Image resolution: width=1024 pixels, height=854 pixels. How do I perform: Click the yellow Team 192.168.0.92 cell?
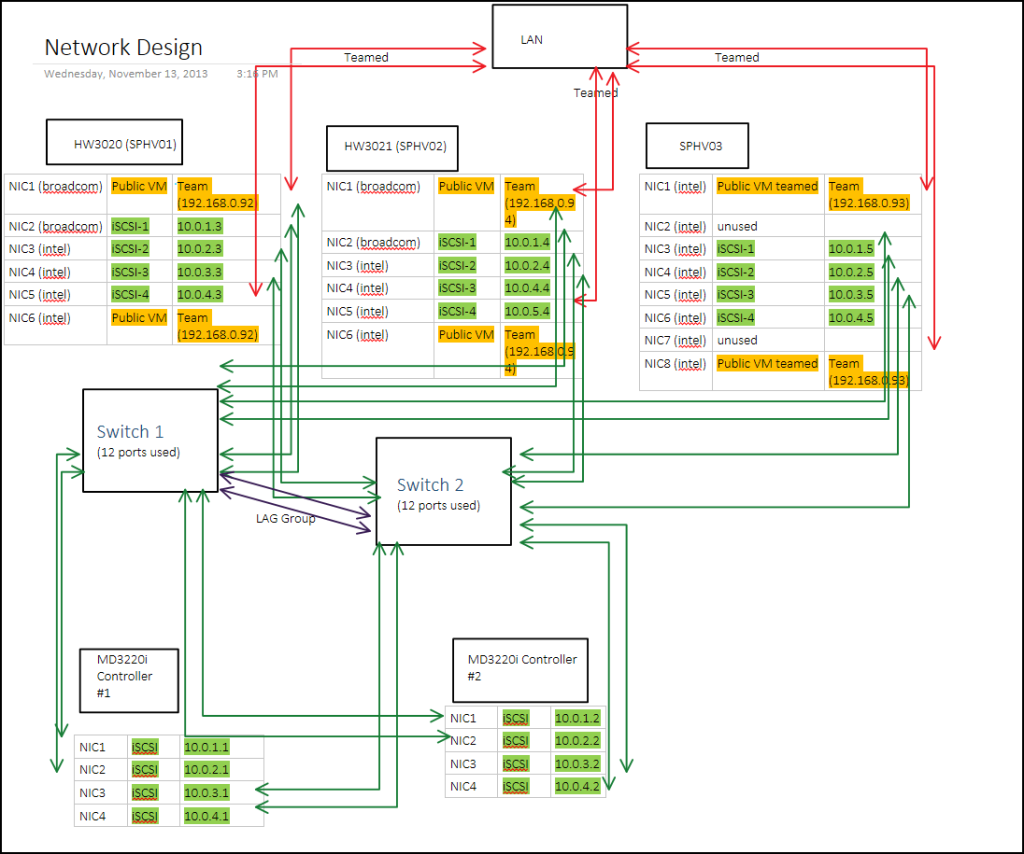[x=217, y=195]
